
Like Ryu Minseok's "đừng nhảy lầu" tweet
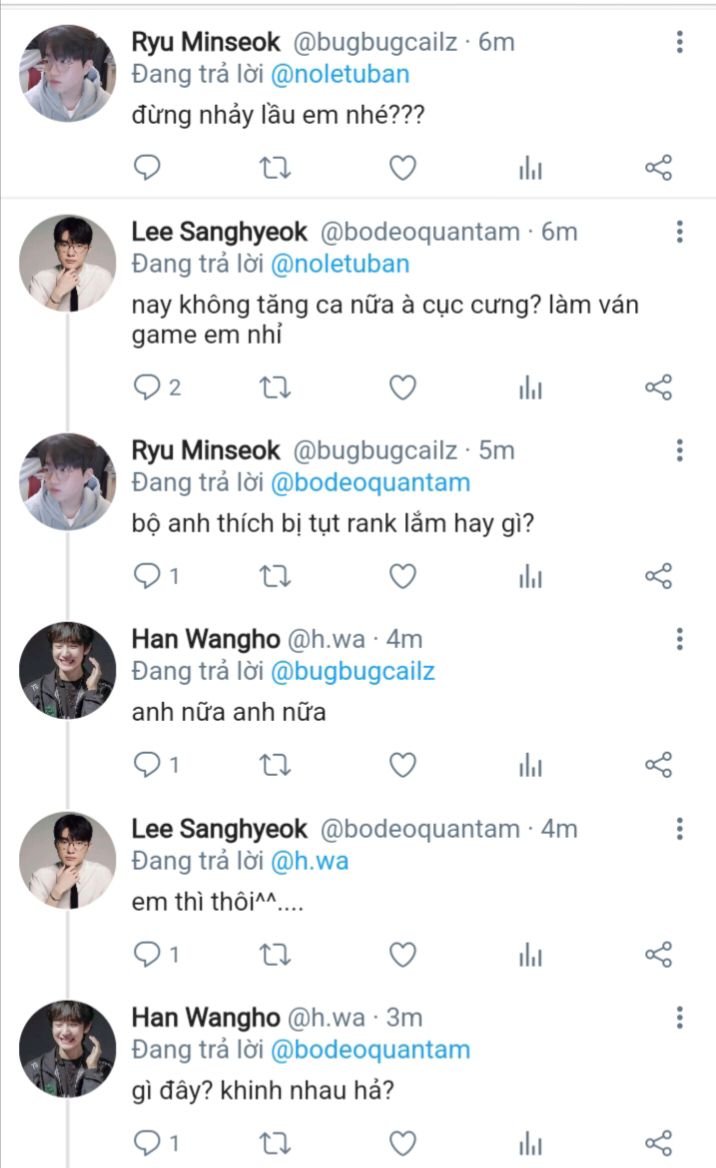[x=402, y=169]
